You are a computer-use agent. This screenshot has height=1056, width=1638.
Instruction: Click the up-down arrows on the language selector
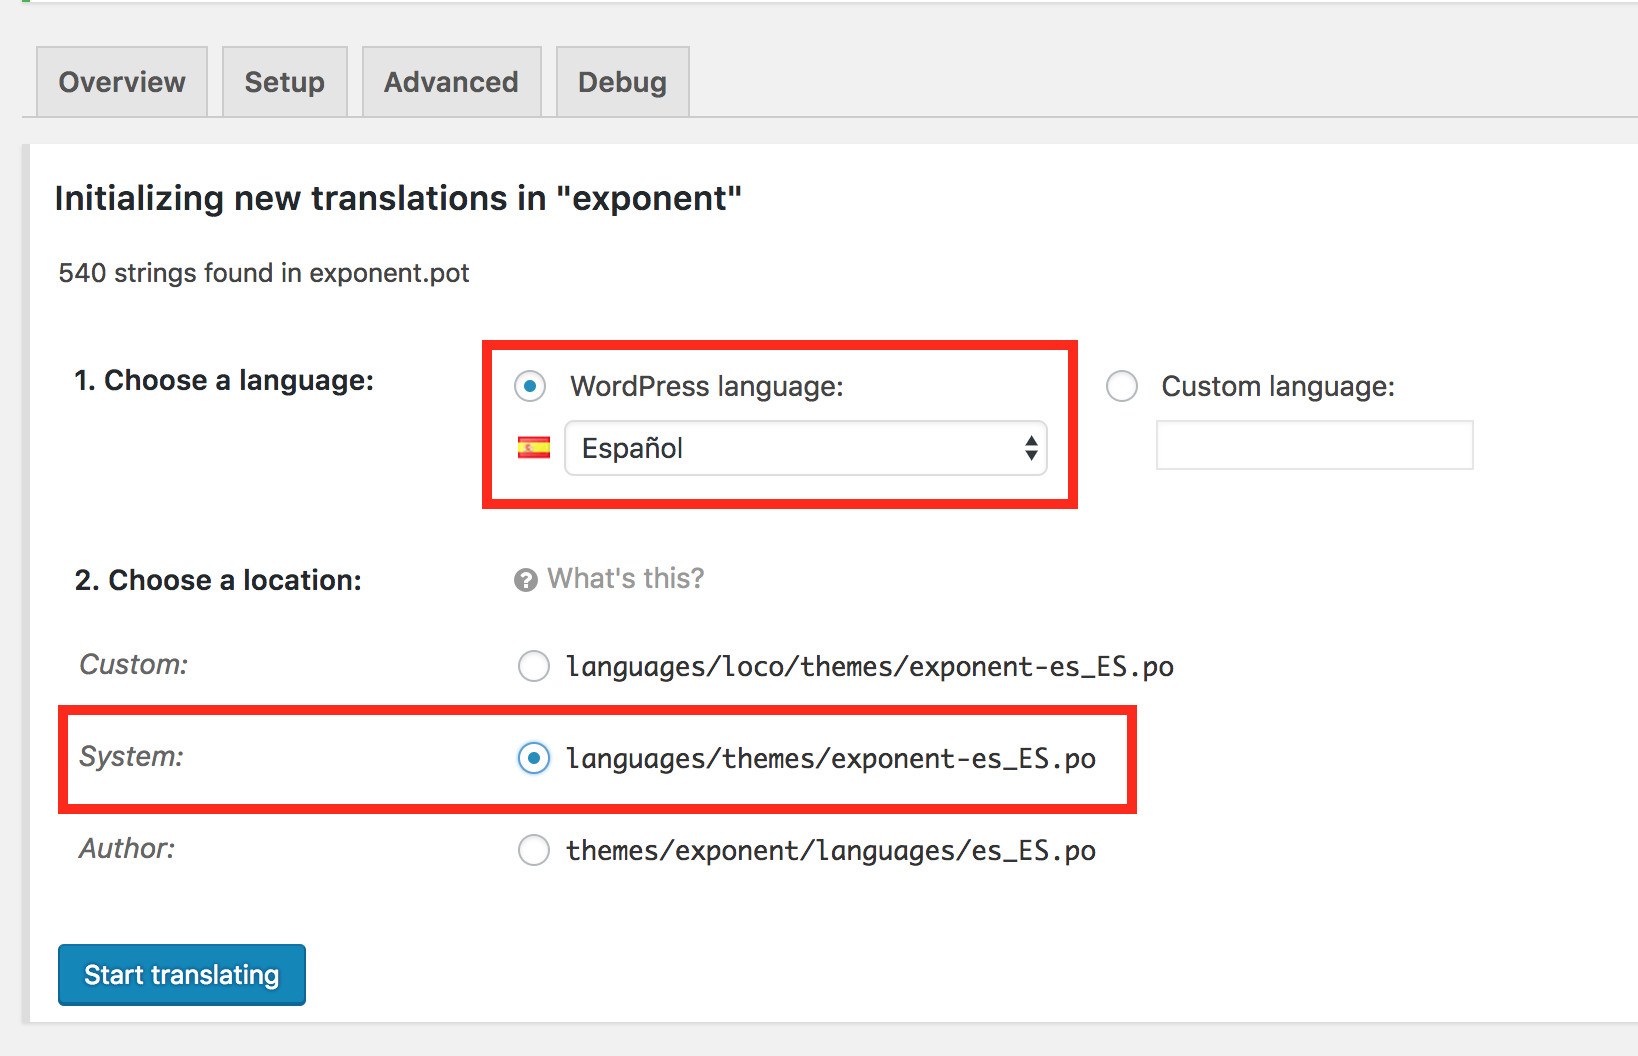coord(1031,449)
